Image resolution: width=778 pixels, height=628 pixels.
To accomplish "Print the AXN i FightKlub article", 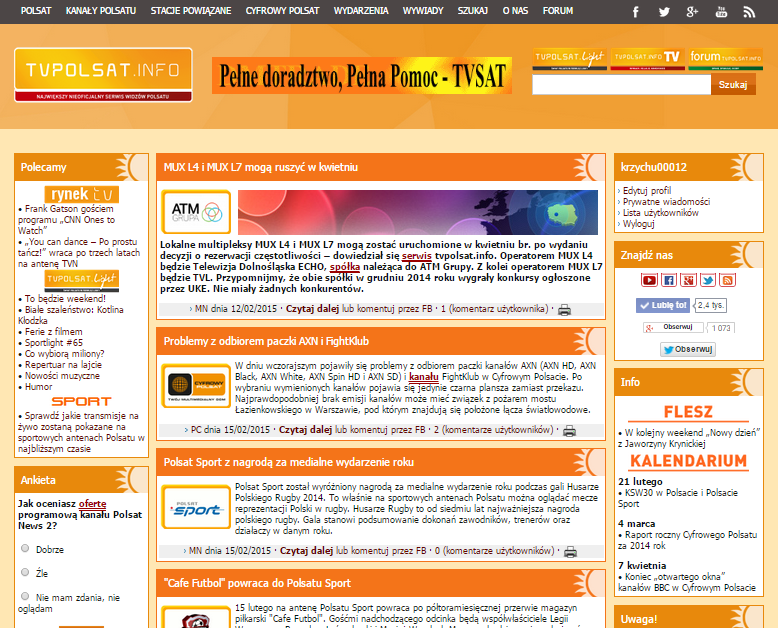I will pos(569,431).
